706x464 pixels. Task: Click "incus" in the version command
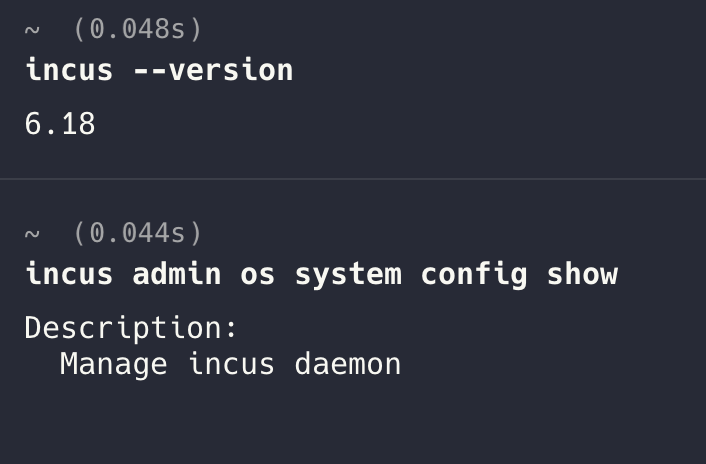point(69,70)
